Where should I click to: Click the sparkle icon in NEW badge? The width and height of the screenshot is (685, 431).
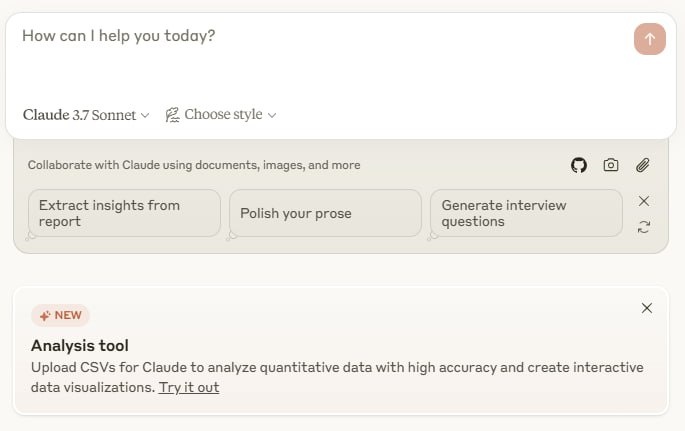point(45,316)
